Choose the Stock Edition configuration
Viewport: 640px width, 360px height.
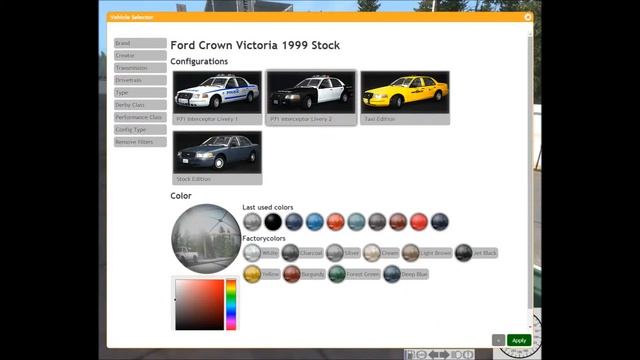click(217, 158)
